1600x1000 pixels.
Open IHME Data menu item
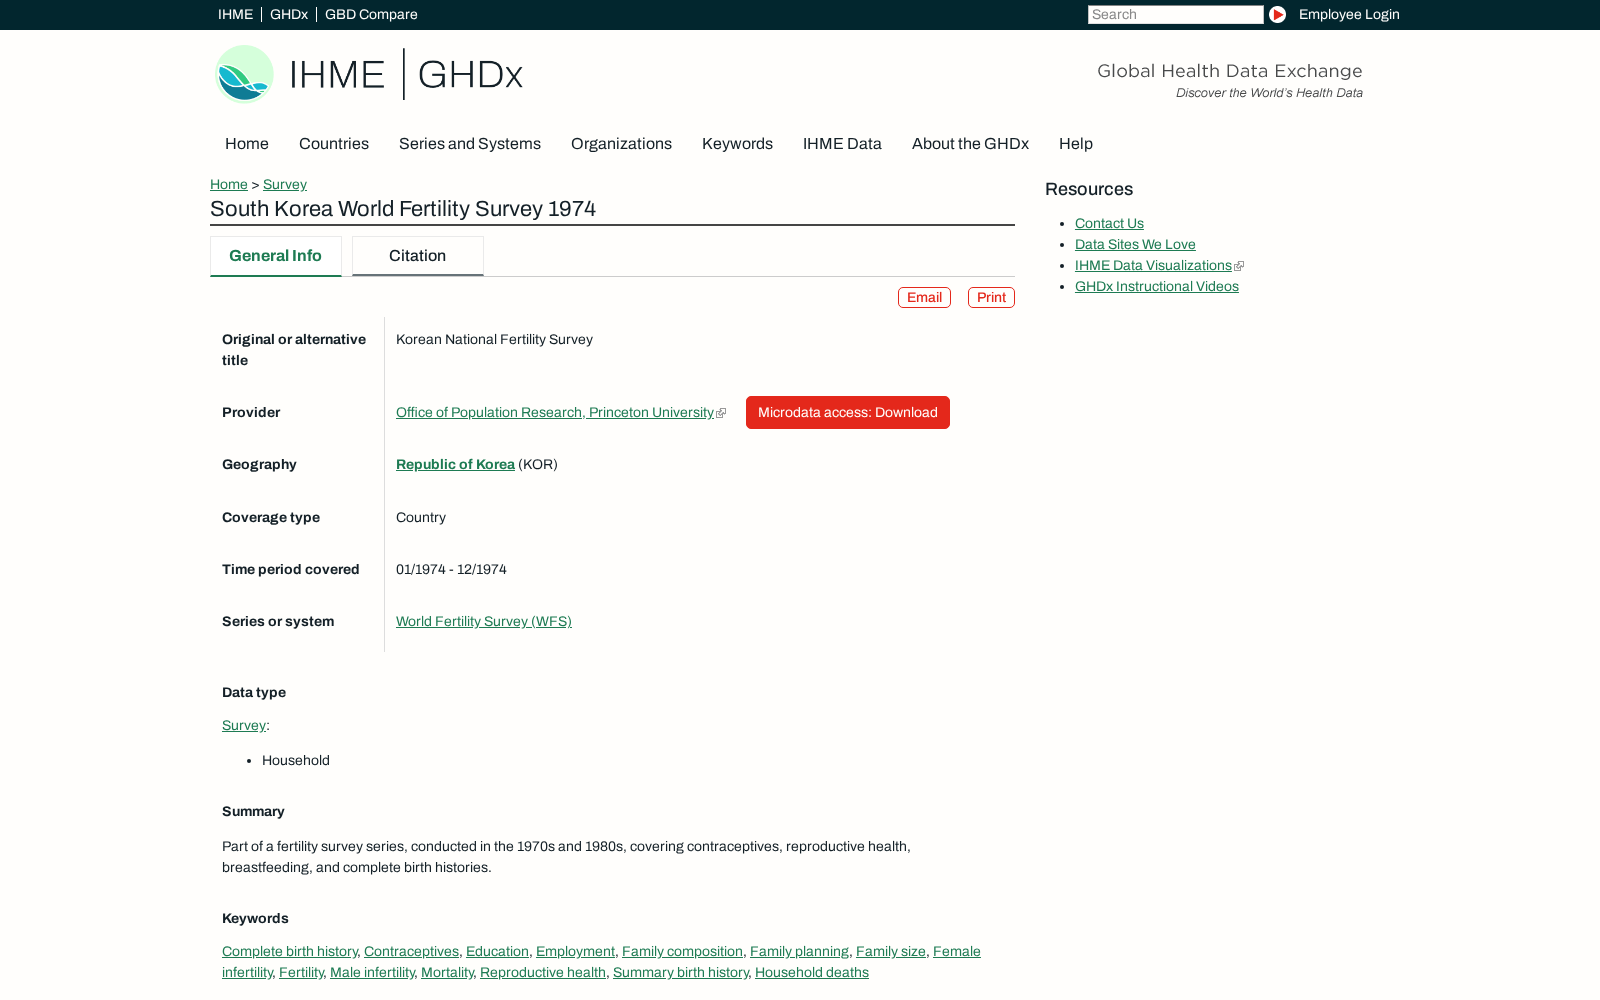tap(842, 144)
